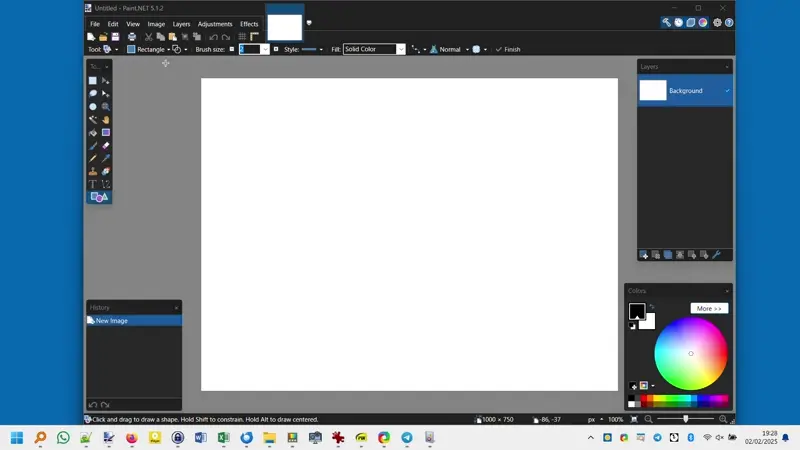Select the Gradient tool
The width and height of the screenshot is (800, 450).
106,133
